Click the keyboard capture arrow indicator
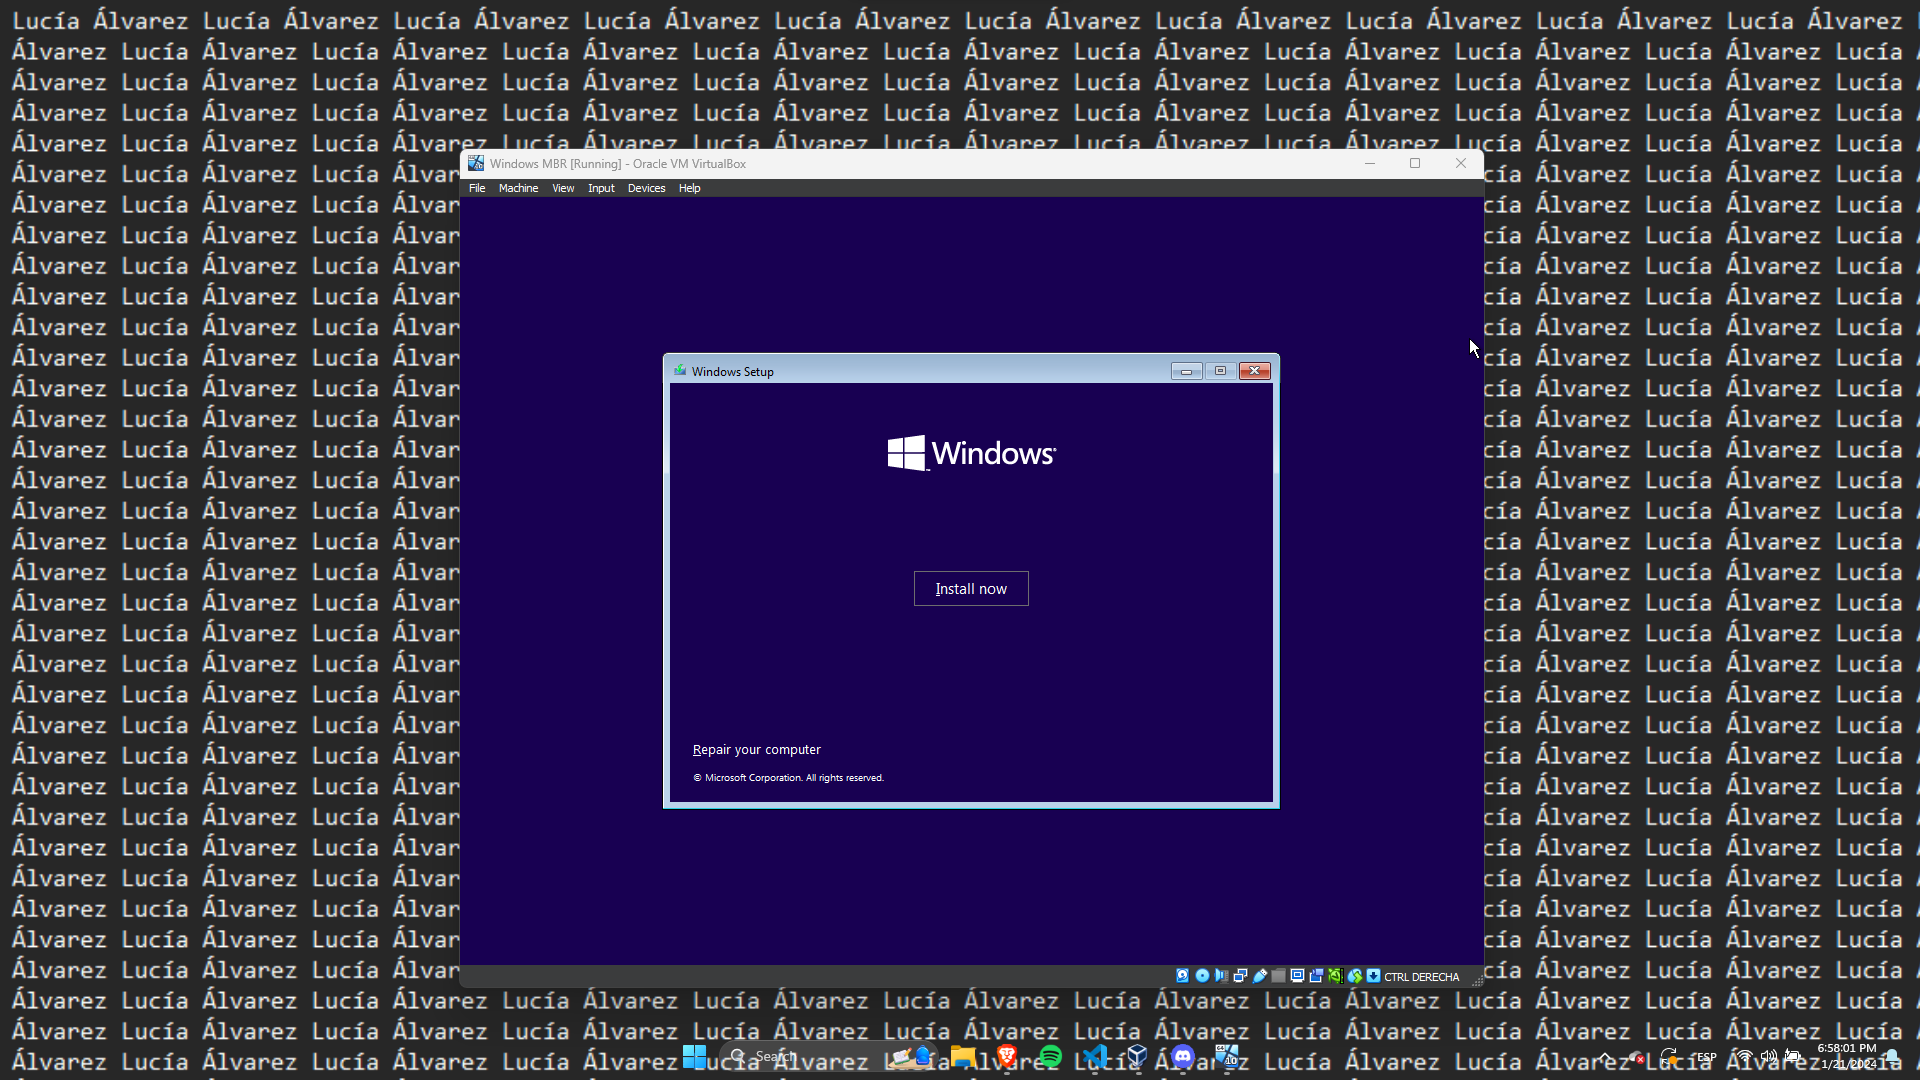 (1374, 976)
